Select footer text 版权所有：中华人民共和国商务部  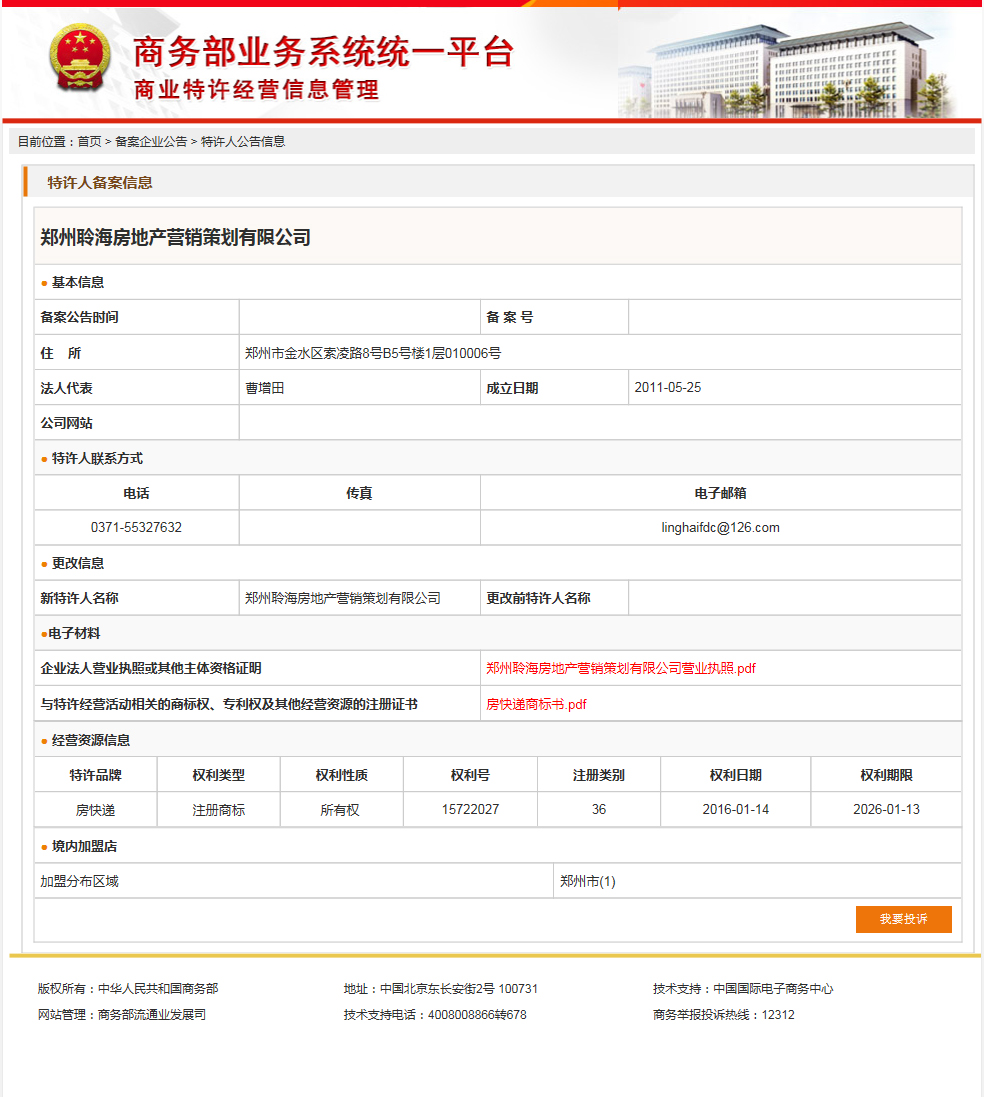(x=128, y=989)
